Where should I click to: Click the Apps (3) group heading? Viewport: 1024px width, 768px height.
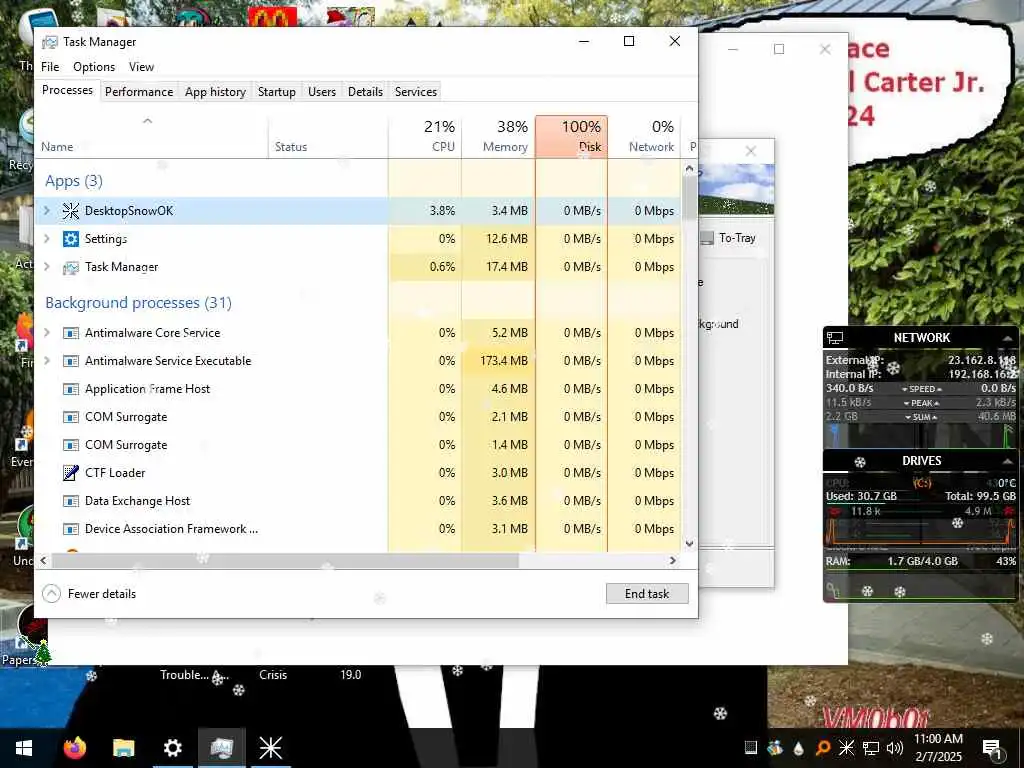[x=74, y=181]
